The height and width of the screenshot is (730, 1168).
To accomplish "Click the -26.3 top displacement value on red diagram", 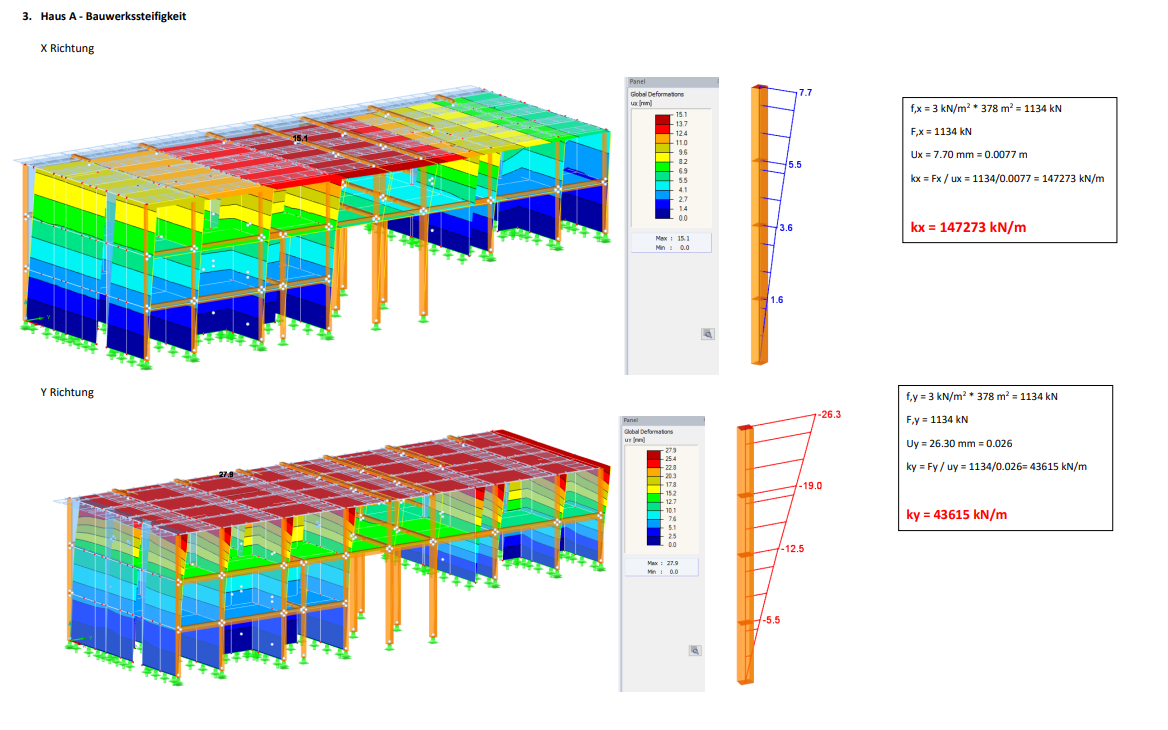I will click(832, 414).
